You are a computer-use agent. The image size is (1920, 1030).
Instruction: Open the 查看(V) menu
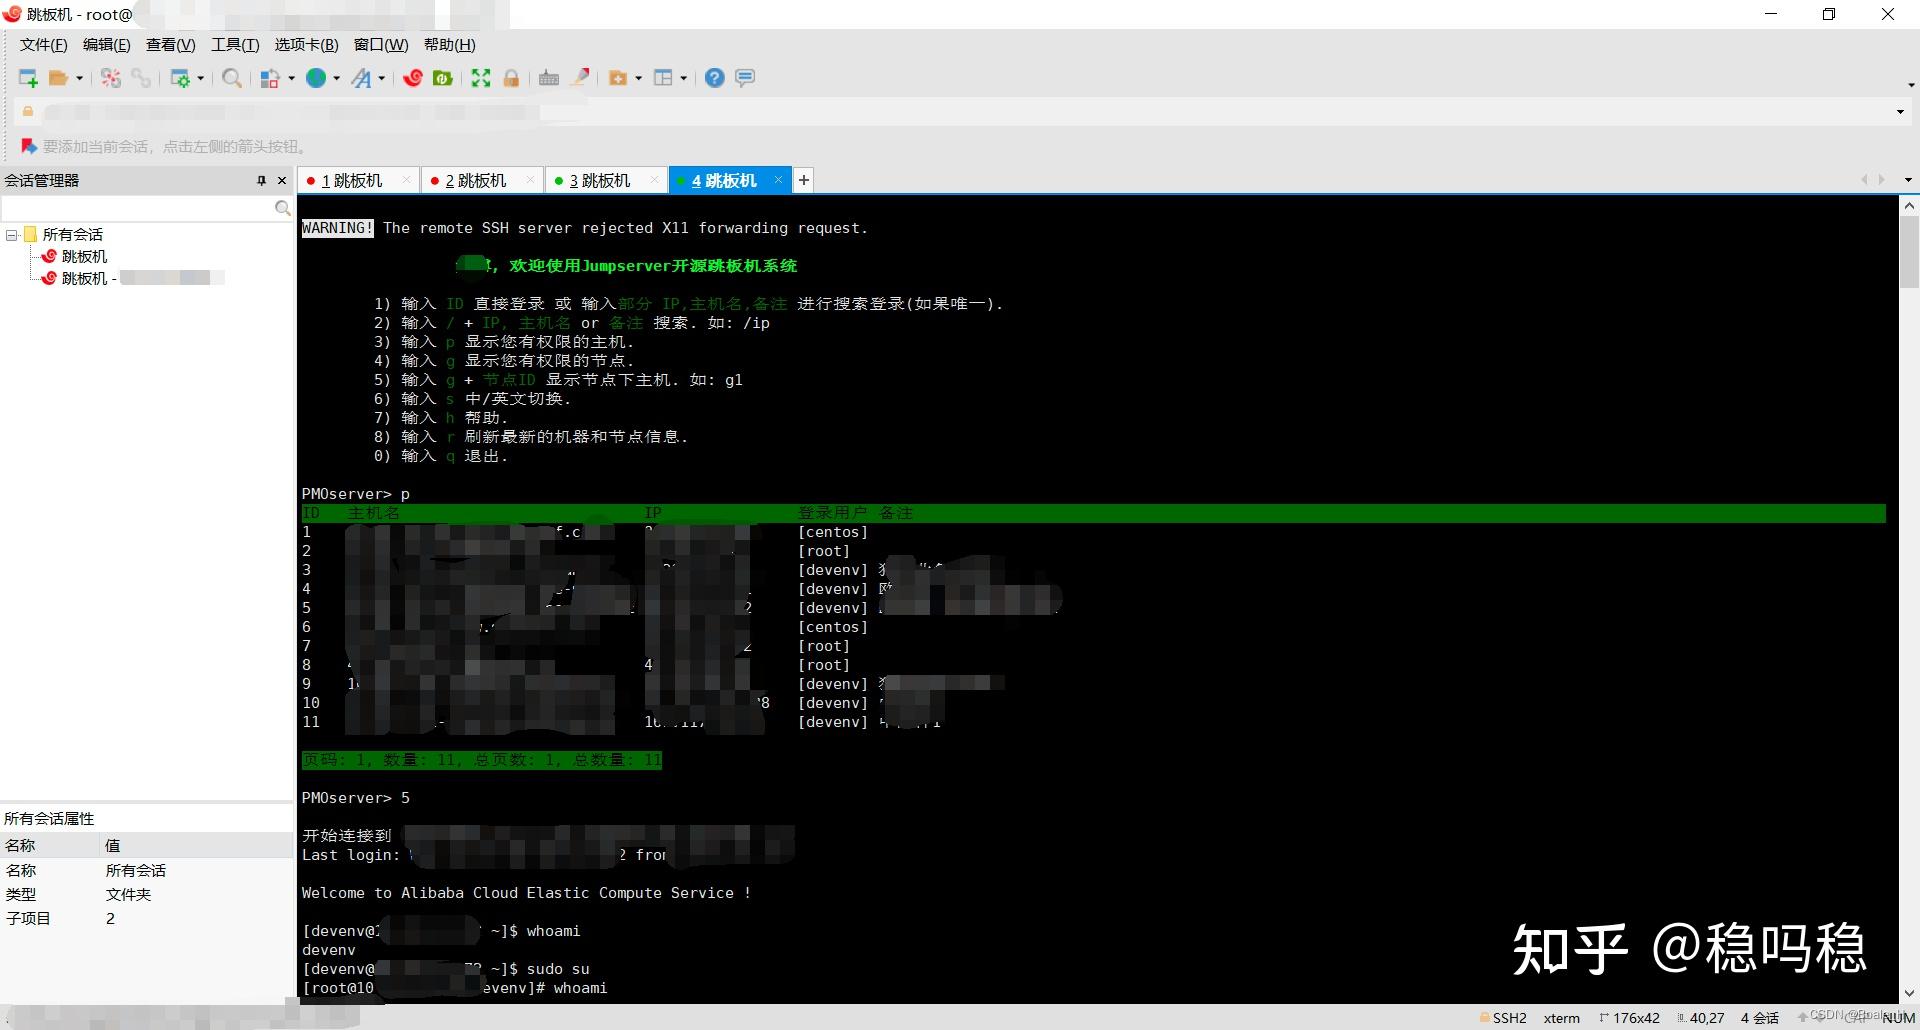170,45
